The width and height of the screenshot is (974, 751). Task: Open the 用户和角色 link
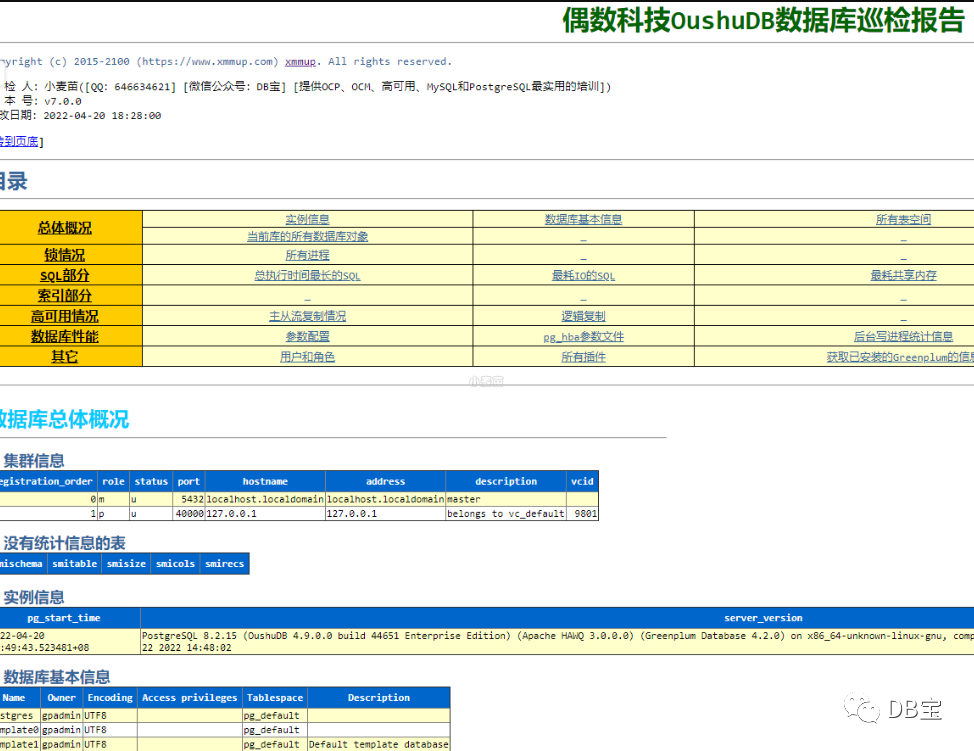coord(307,357)
